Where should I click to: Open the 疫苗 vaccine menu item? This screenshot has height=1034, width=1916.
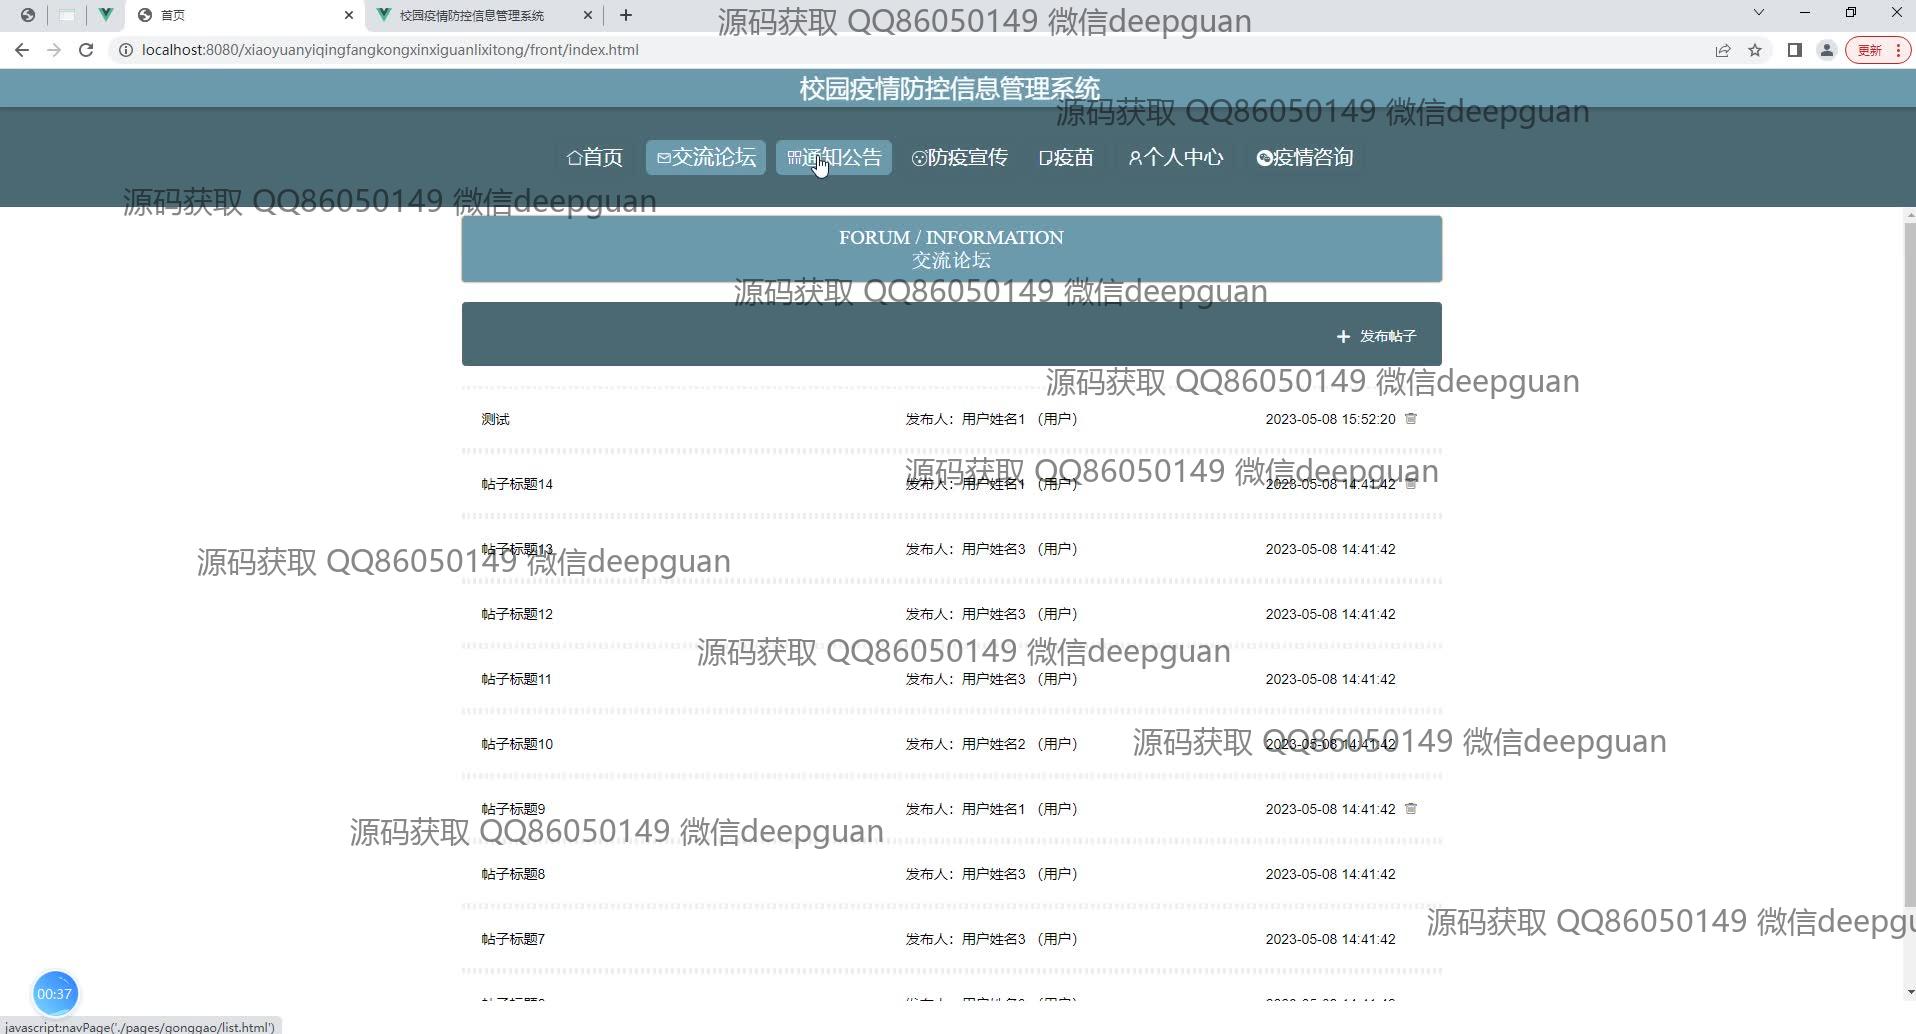coord(1067,158)
